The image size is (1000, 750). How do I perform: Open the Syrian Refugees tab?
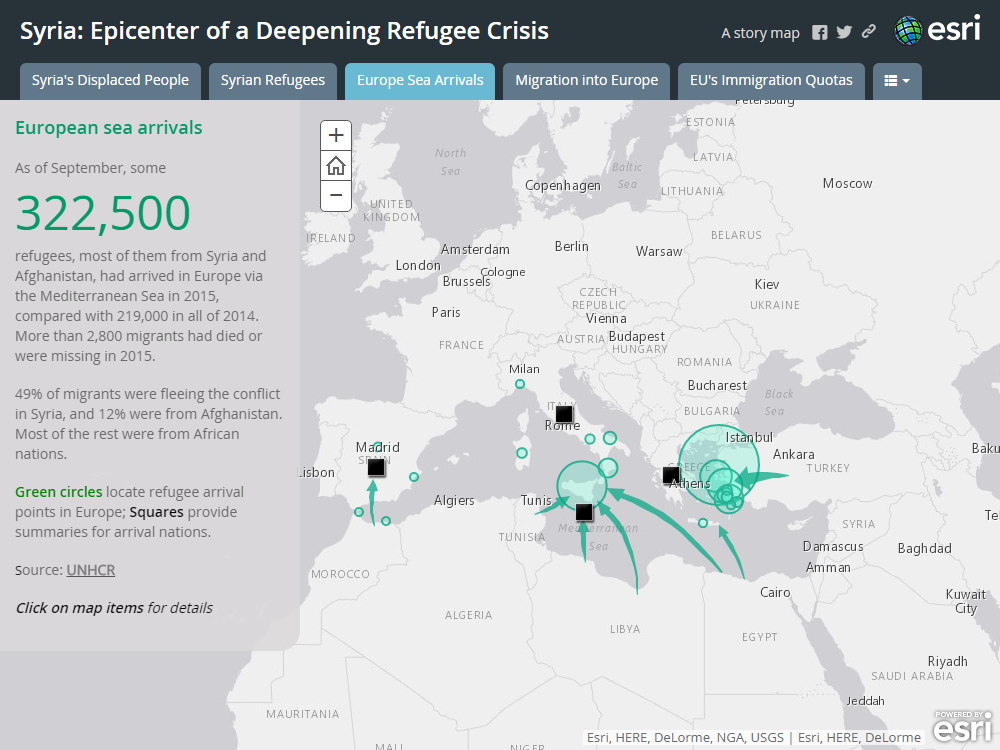pyautogui.click(x=273, y=81)
